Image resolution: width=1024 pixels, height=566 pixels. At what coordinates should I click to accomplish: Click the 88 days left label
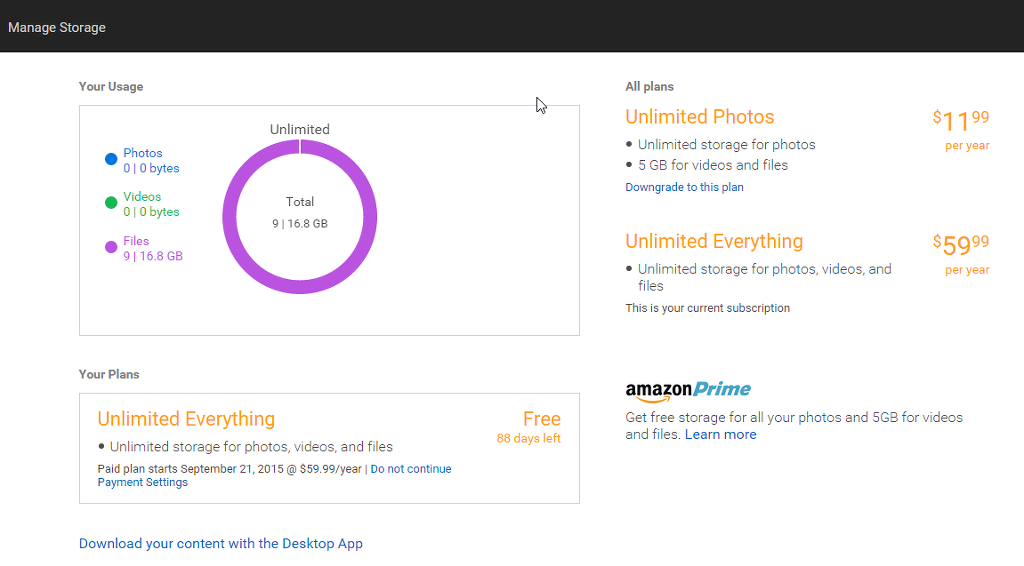tap(528, 438)
